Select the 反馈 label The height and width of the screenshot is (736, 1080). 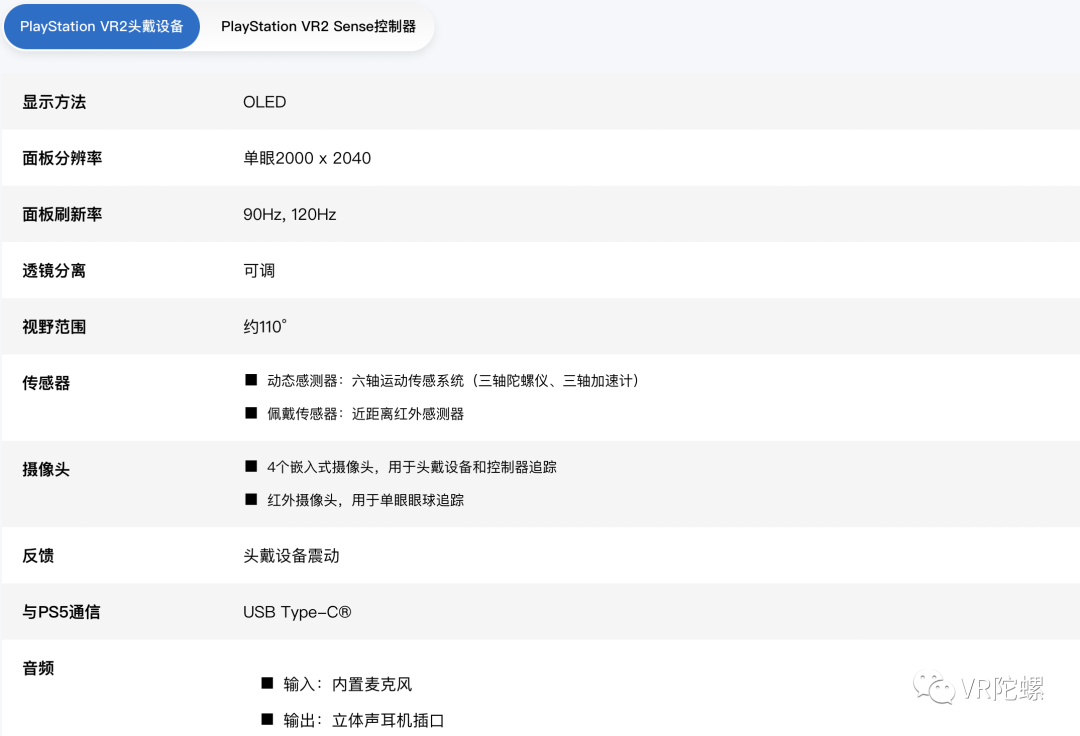pyautogui.click(x=38, y=556)
